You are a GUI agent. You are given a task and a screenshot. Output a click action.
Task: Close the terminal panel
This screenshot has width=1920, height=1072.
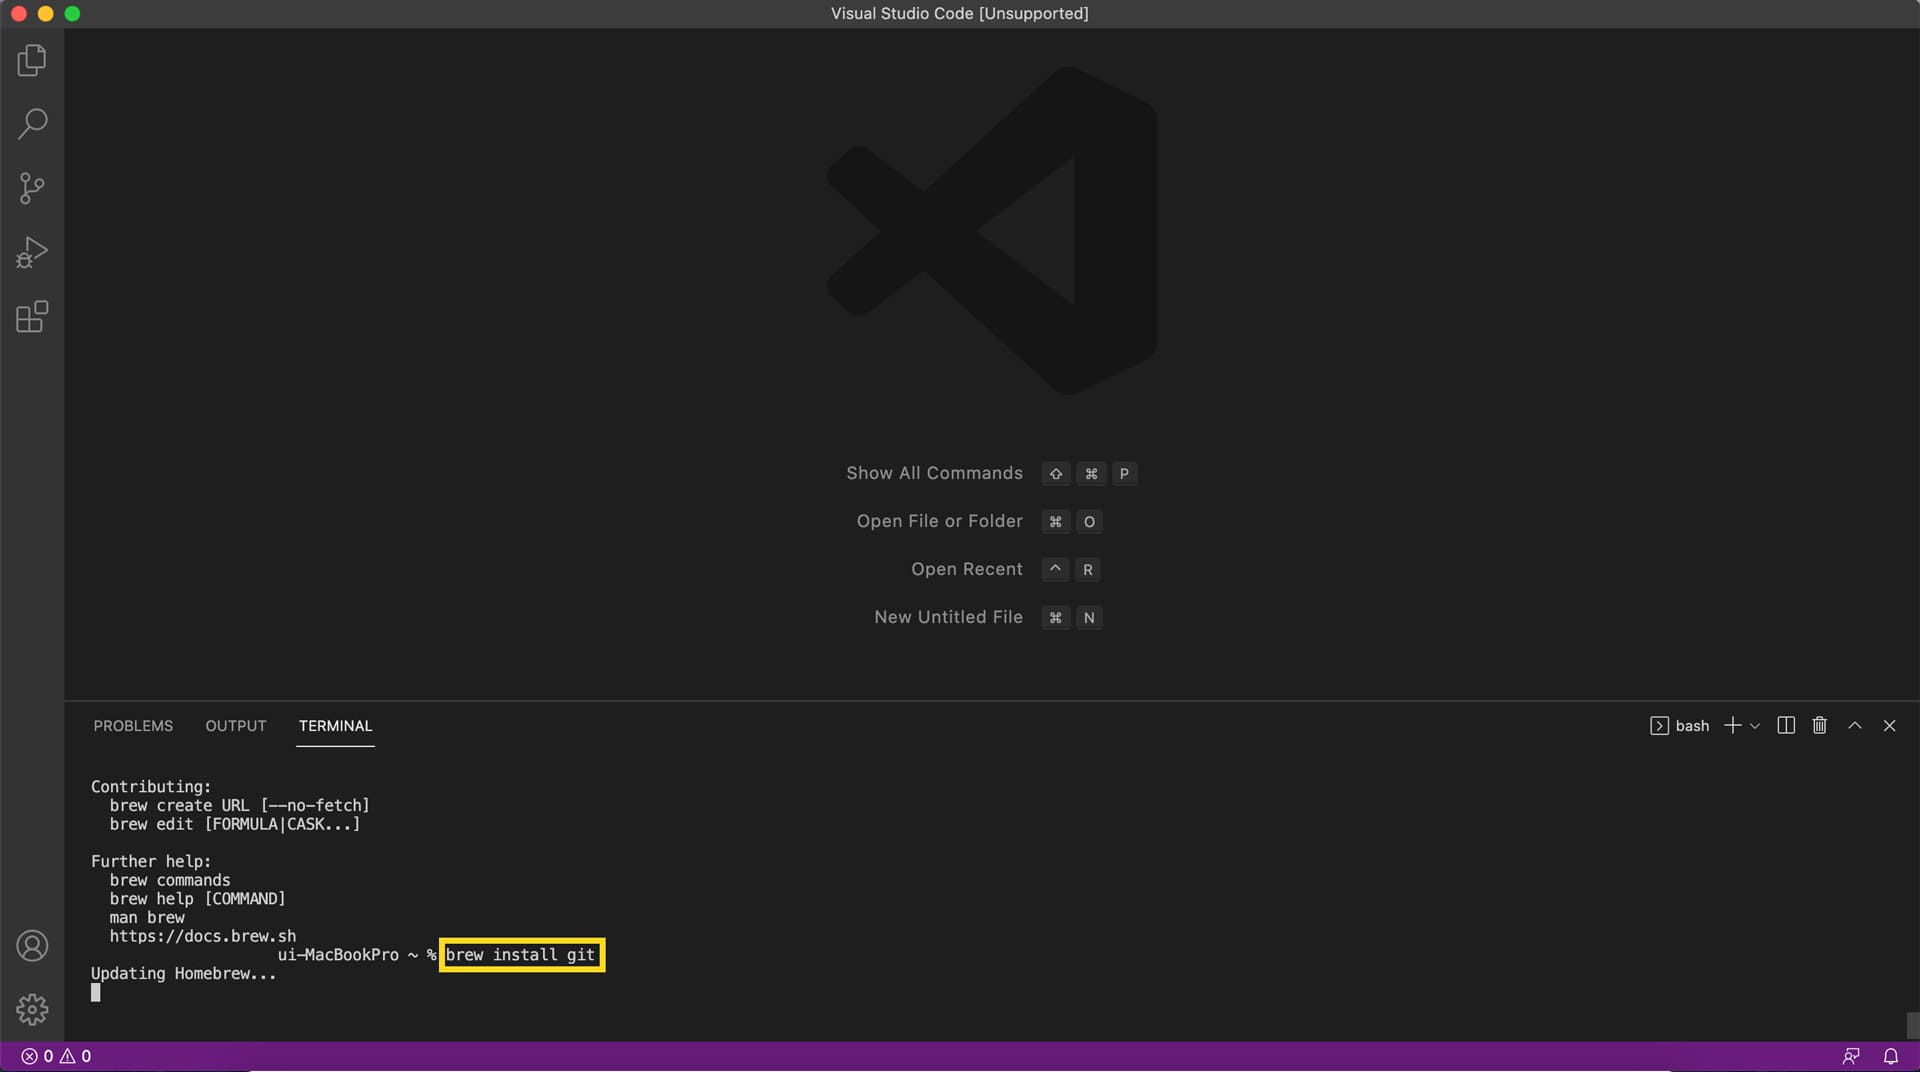(x=1890, y=725)
